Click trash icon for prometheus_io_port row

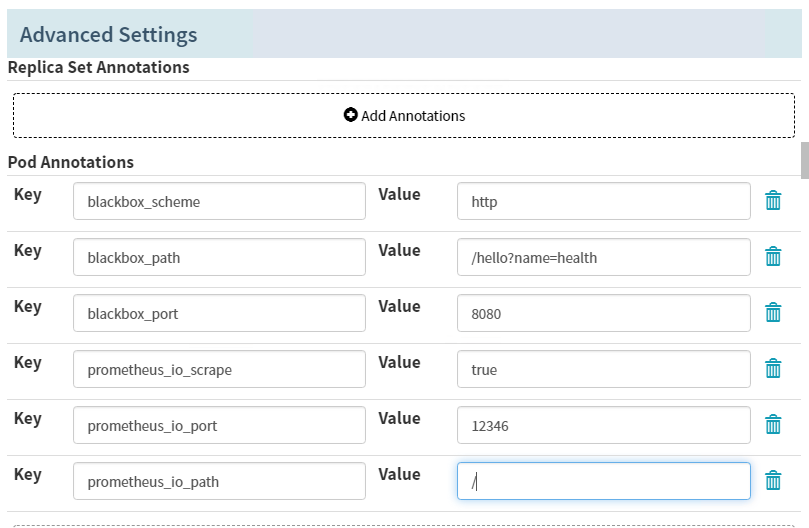coord(773,425)
